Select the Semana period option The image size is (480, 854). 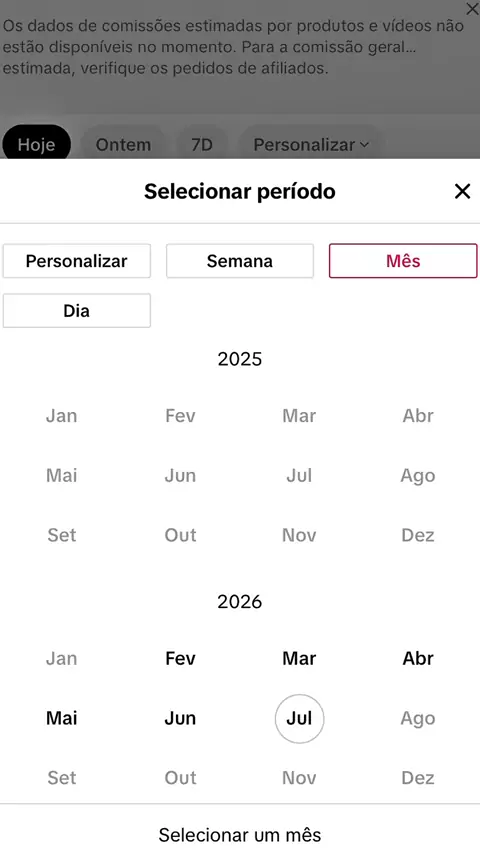(240, 261)
